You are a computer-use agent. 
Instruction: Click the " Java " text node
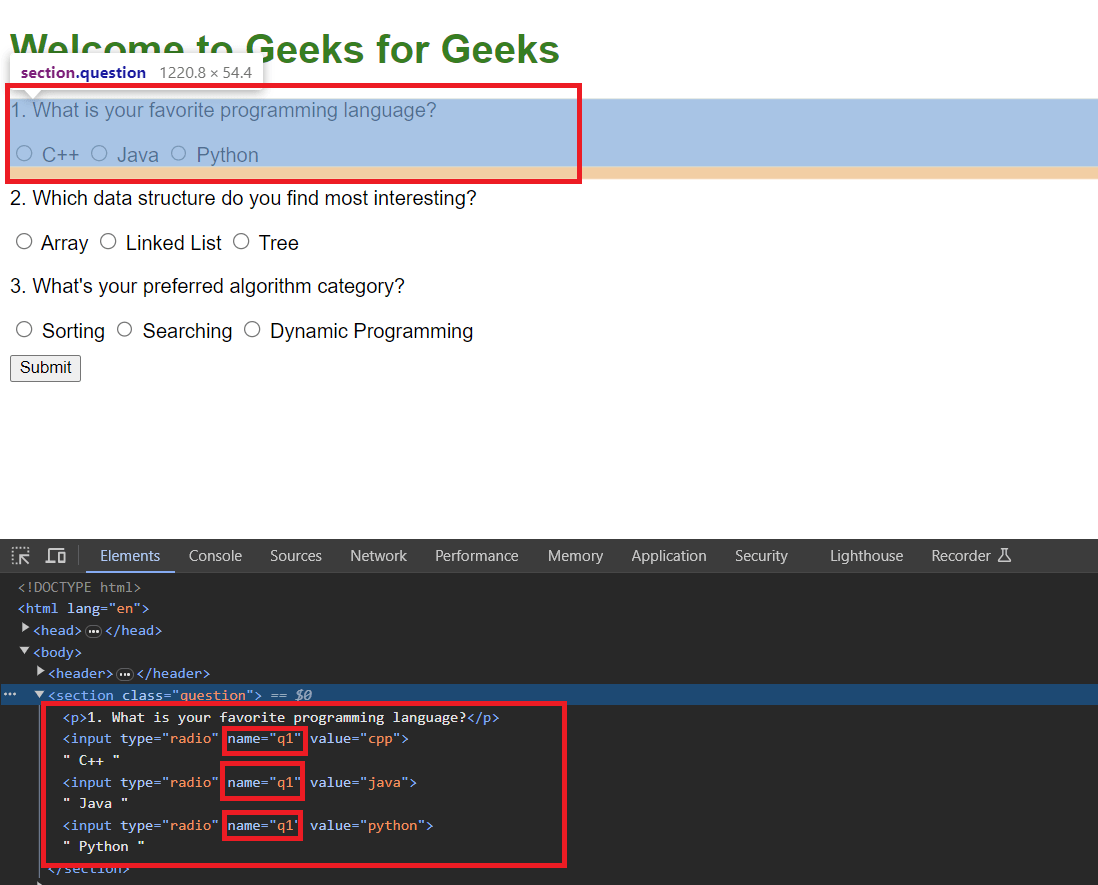(x=95, y=804)
